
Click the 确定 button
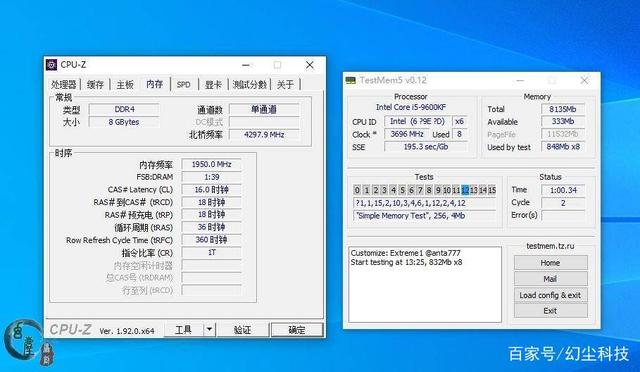tap(297, 330)
